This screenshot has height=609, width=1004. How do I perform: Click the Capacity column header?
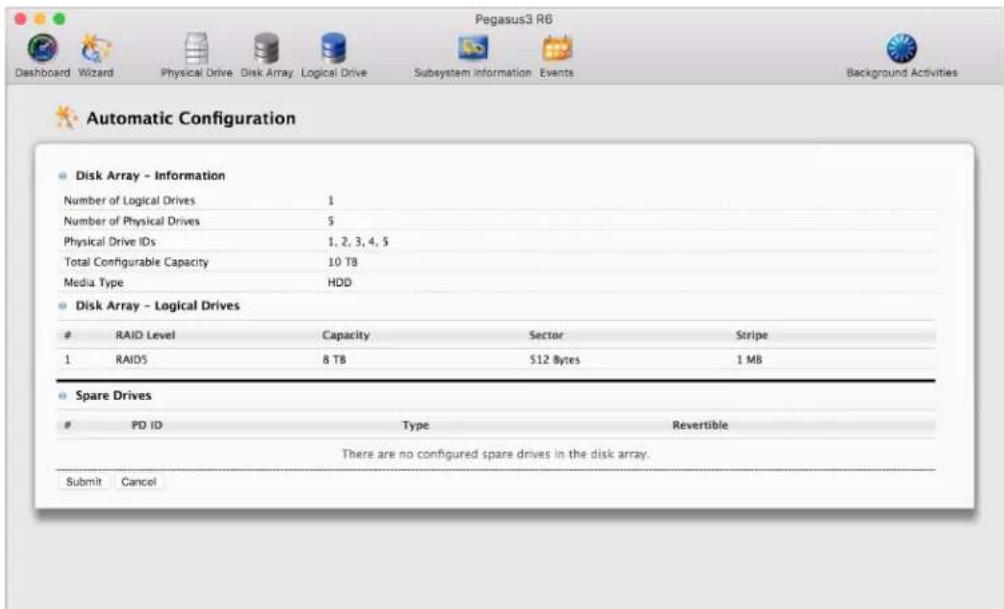346,335
